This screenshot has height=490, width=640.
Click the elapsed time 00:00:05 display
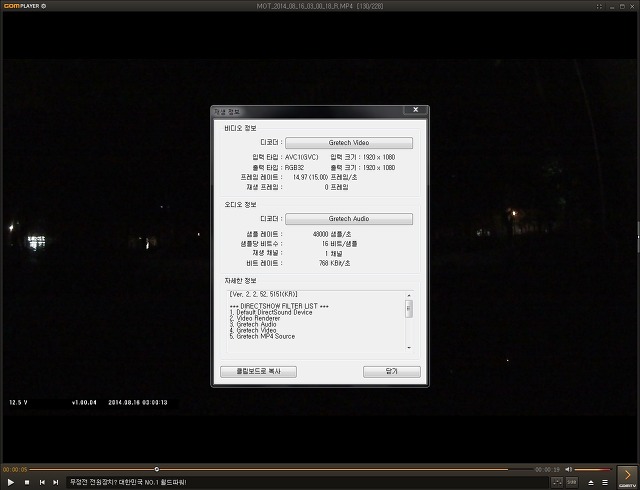coord(15,470)
